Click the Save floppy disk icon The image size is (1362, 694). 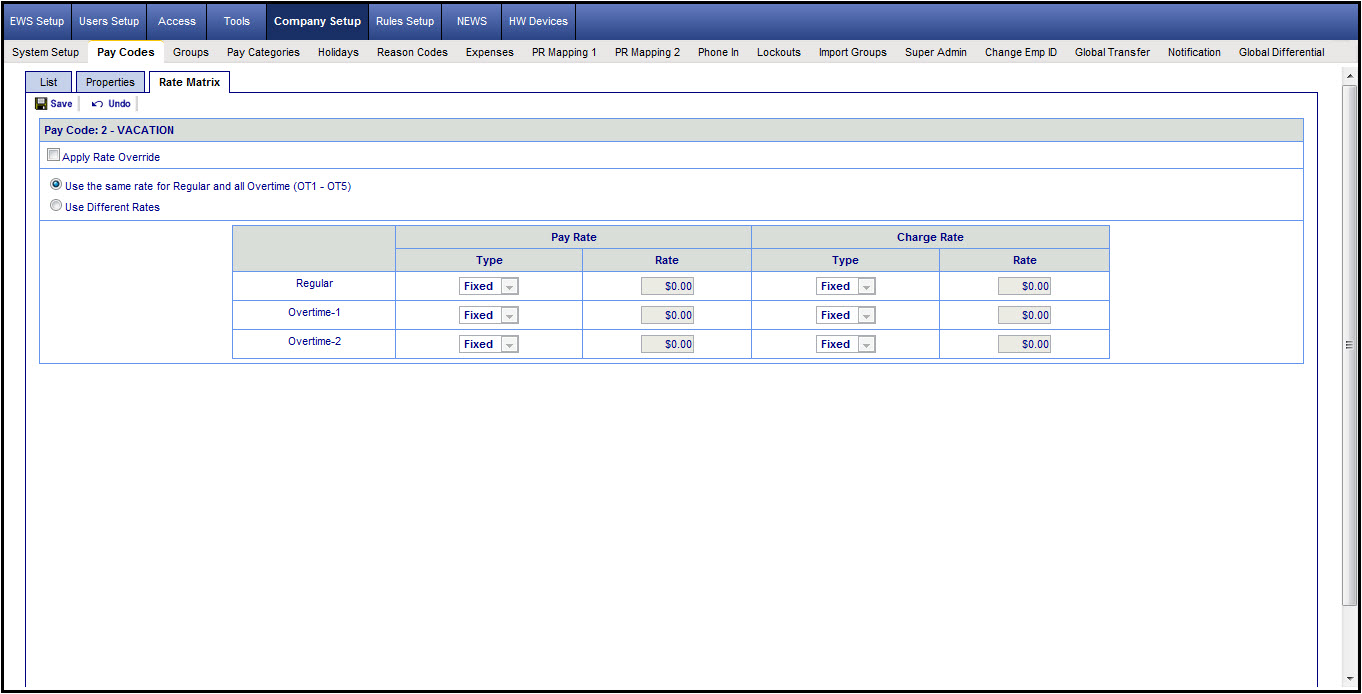tap(41, 104)
